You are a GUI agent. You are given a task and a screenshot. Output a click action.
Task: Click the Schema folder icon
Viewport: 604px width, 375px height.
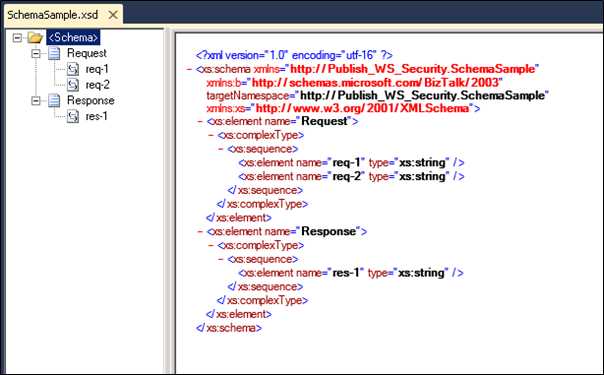(35, 37)
